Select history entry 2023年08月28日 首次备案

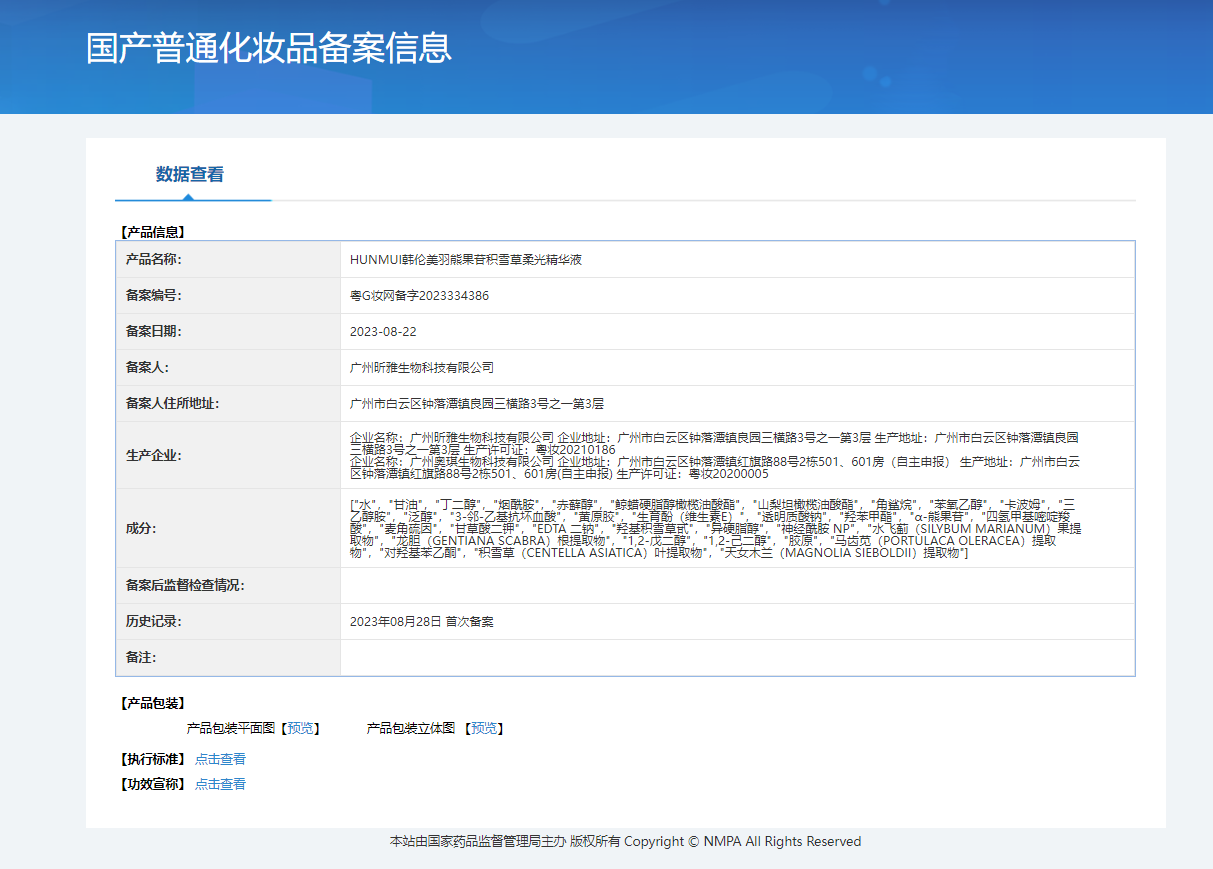pyautogui.click(x=422, y=622)
